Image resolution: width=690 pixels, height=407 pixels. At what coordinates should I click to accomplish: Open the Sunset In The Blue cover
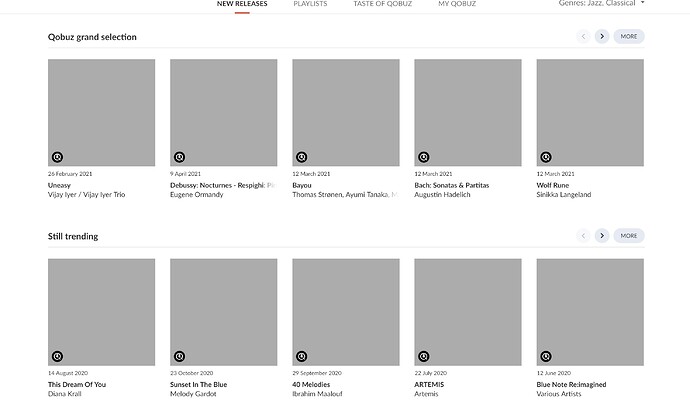pos(224,312)
